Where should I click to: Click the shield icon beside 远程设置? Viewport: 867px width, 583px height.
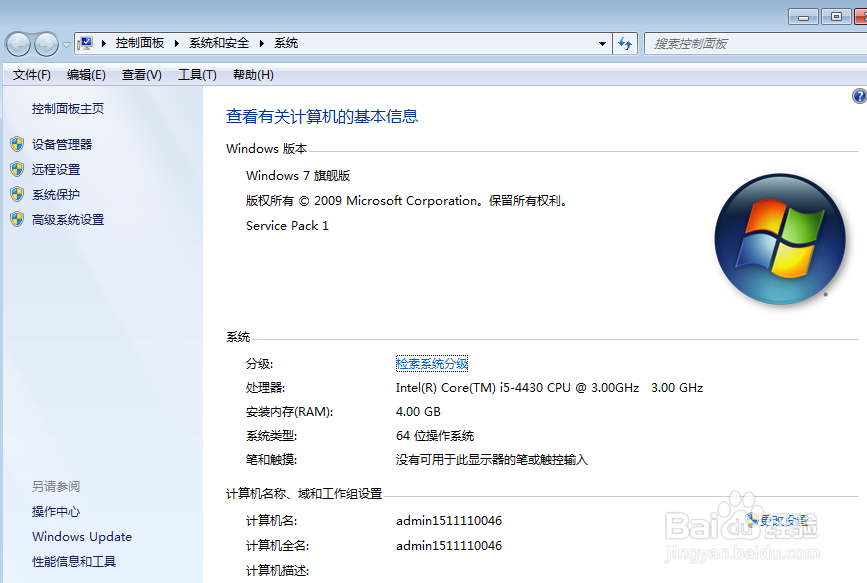[x=17, y=169]
